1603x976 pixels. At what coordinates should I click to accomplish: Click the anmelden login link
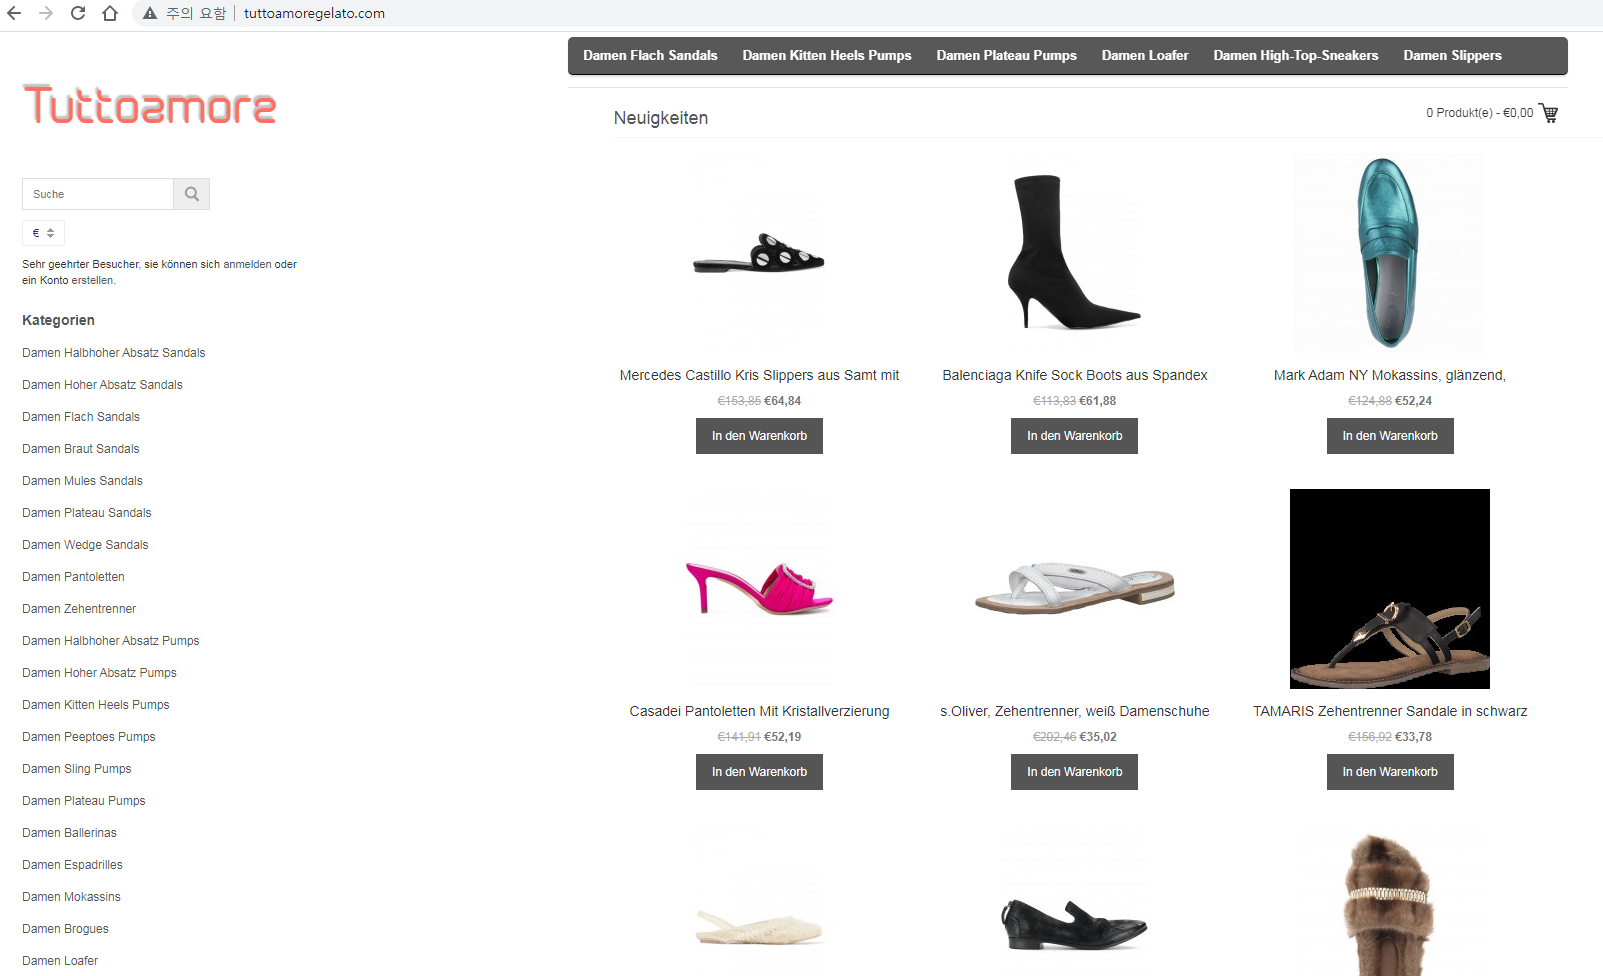pyautogui.click(x=247, y=264)
